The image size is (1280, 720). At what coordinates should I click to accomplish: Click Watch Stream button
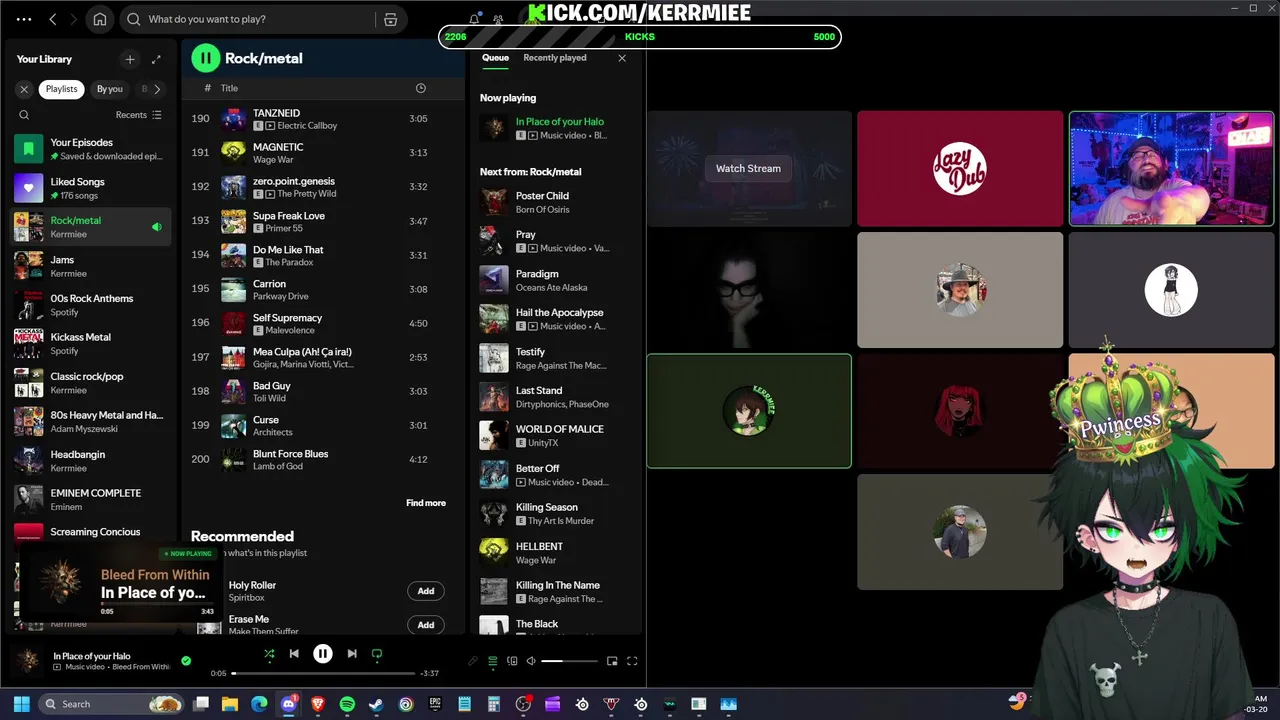(748, 168)
